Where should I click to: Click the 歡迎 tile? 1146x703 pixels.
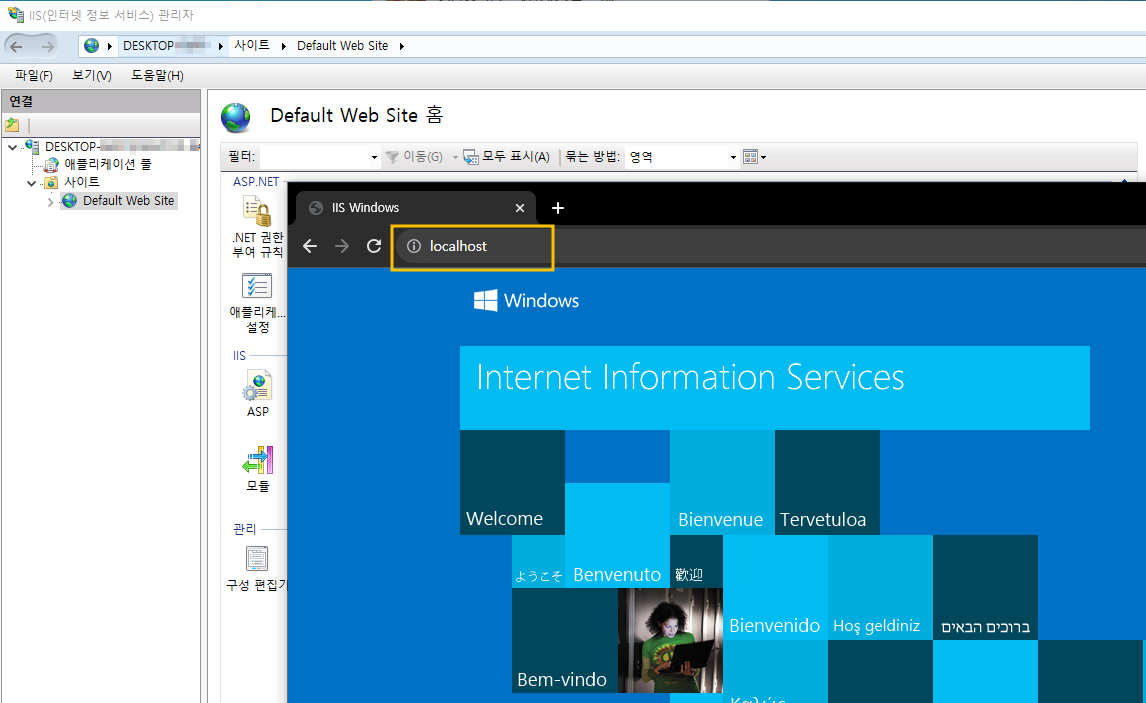click(697, 561)
